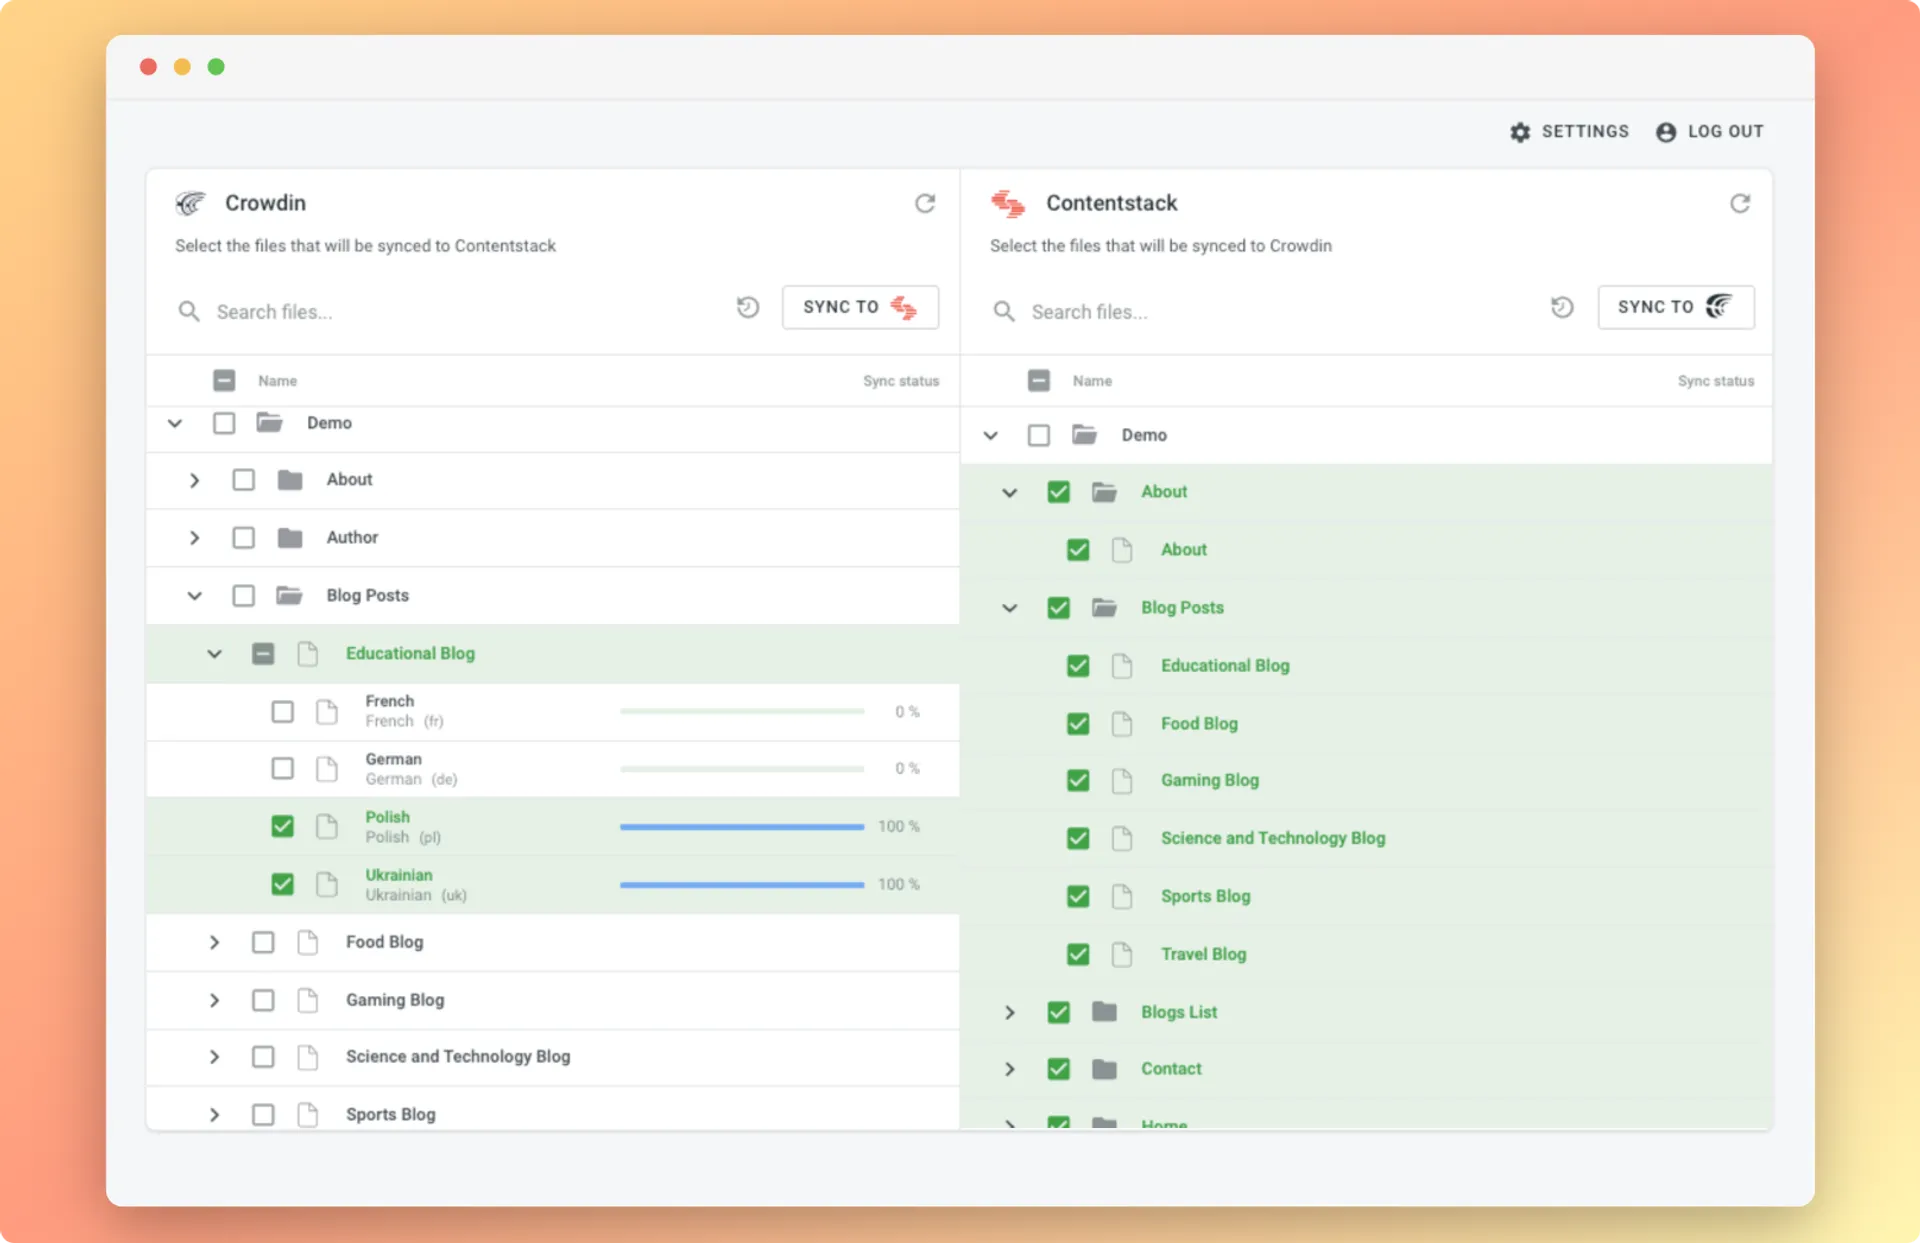Refresh the Contentstack panel file list
1920x1243 pixels.
[x=1740, y=203]
